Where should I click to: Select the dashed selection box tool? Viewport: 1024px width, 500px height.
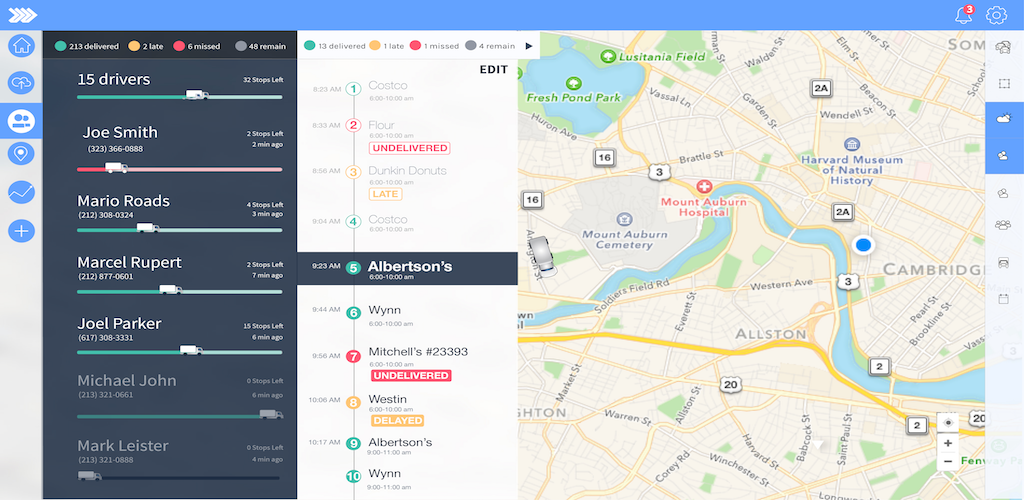[1004, 84]
